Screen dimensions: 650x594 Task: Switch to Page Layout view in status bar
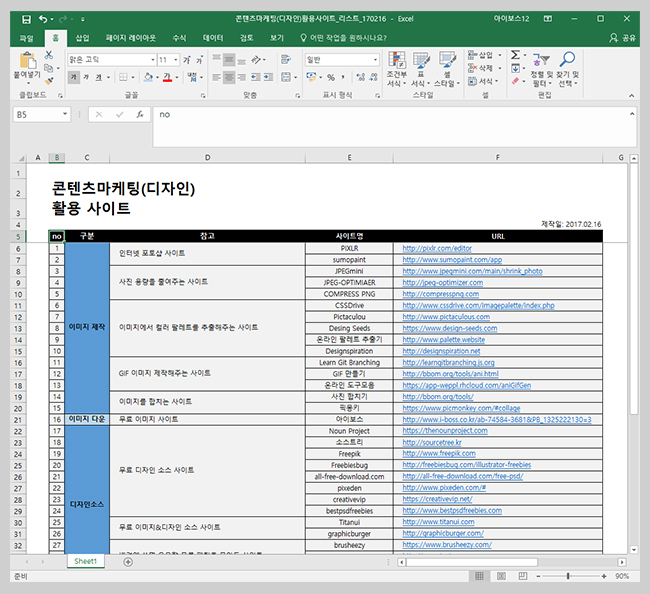pos(501,576)
